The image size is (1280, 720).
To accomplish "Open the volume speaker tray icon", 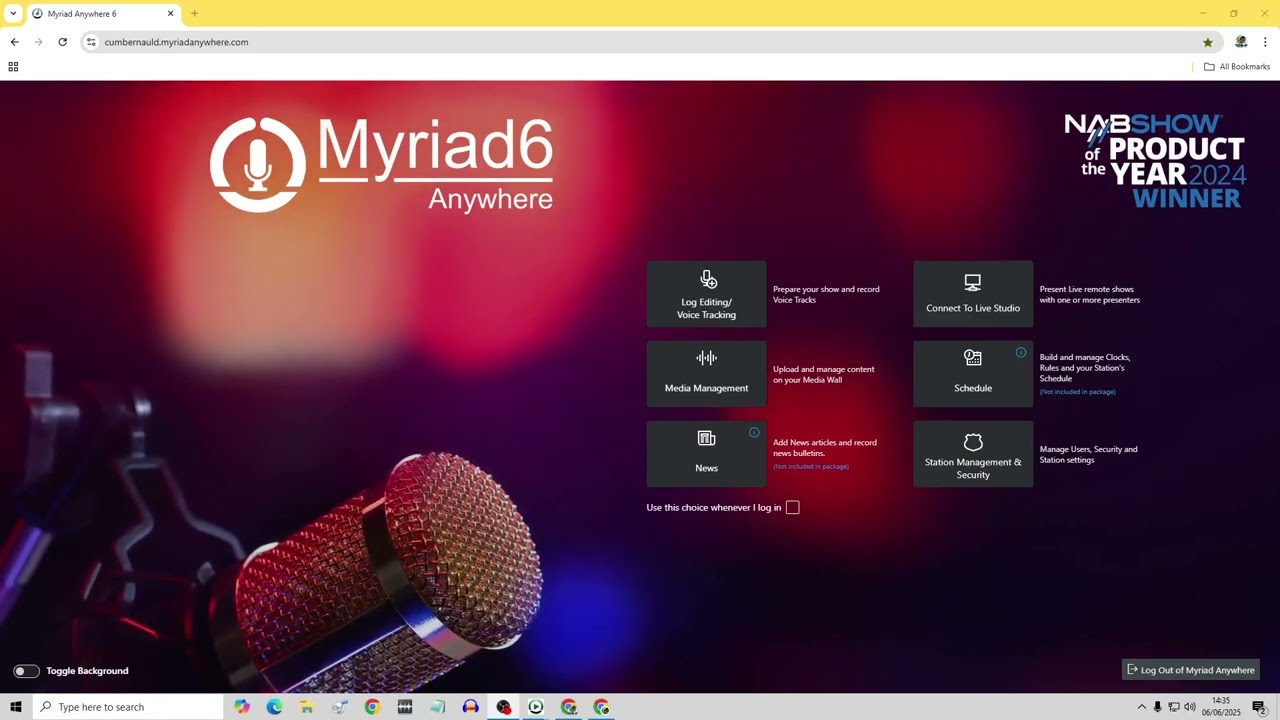I will pyautogui.click(x=1190, y=707).
